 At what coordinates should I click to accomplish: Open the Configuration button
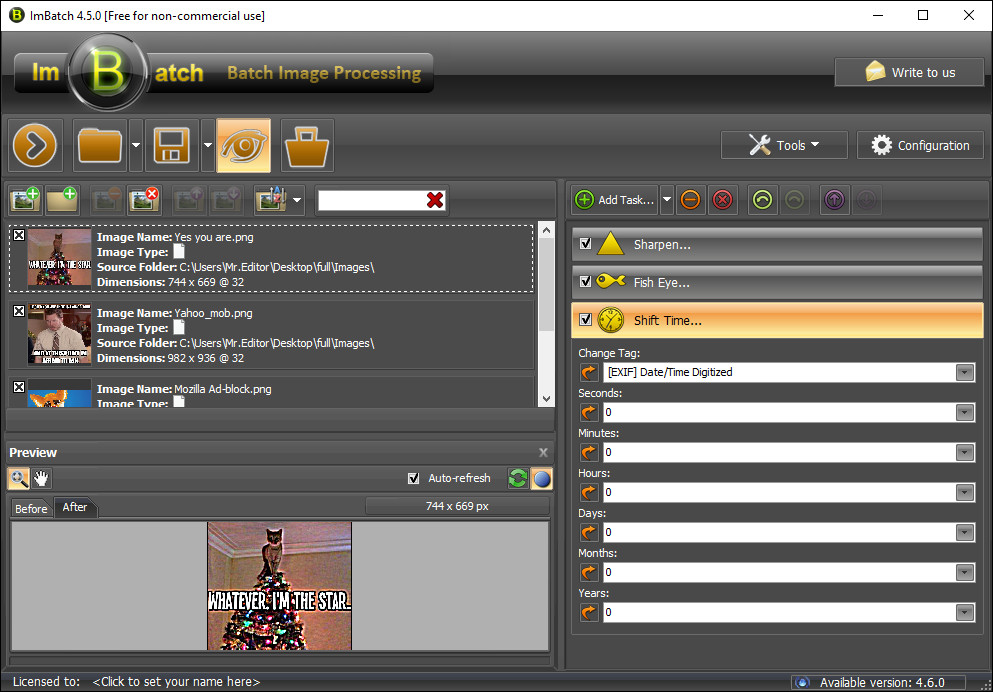point(920,145)
